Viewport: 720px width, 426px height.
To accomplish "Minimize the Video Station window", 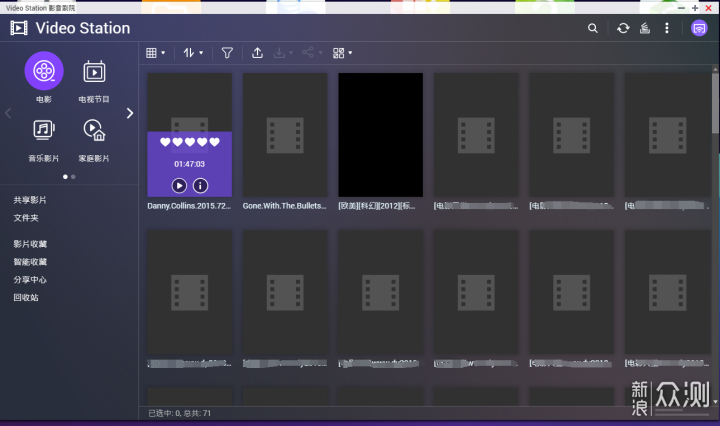I will pyautogui.click(x=681, y=8).
